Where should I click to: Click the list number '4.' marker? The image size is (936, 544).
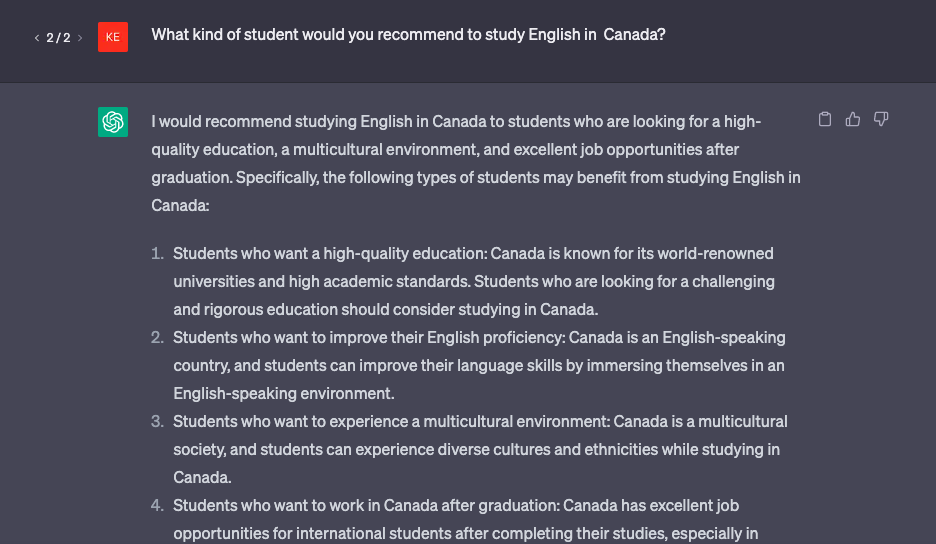pyautogui.click(x=157, y=506)
